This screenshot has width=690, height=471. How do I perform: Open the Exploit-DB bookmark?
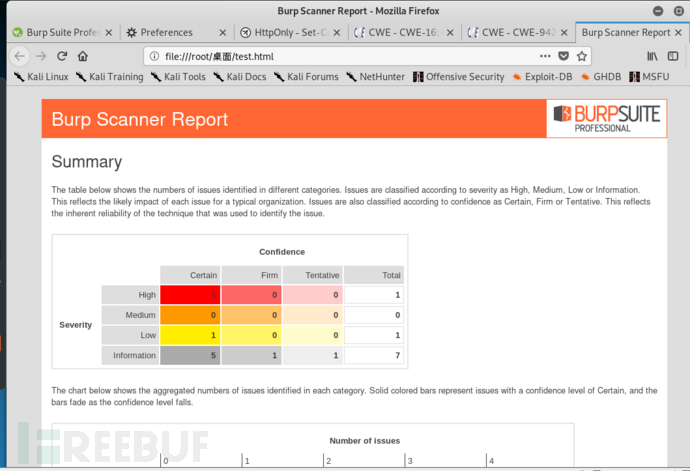click(x=543, y=77)
